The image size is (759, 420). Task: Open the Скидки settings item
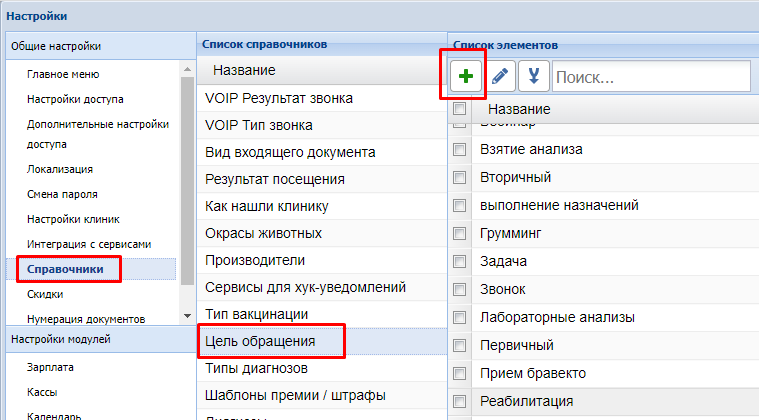tap(45, 295)
